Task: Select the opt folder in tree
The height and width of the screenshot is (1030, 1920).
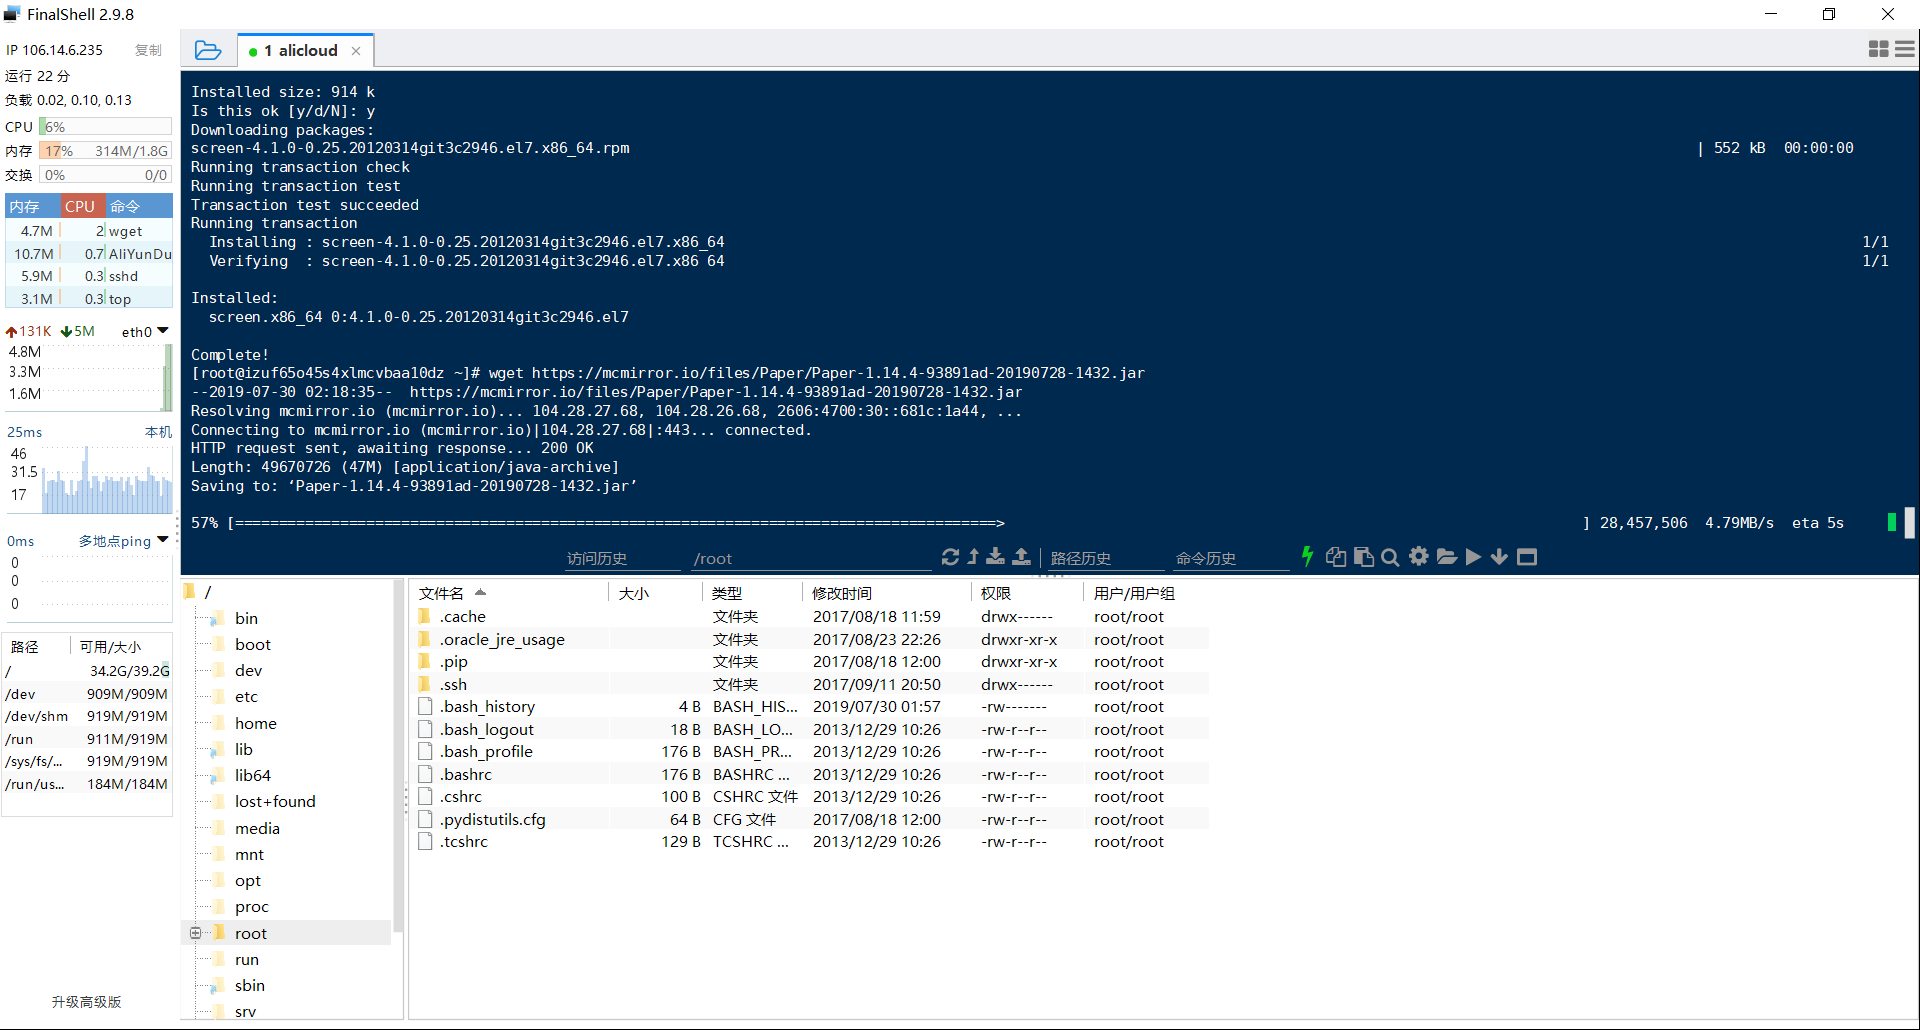Action: (248, 881)
